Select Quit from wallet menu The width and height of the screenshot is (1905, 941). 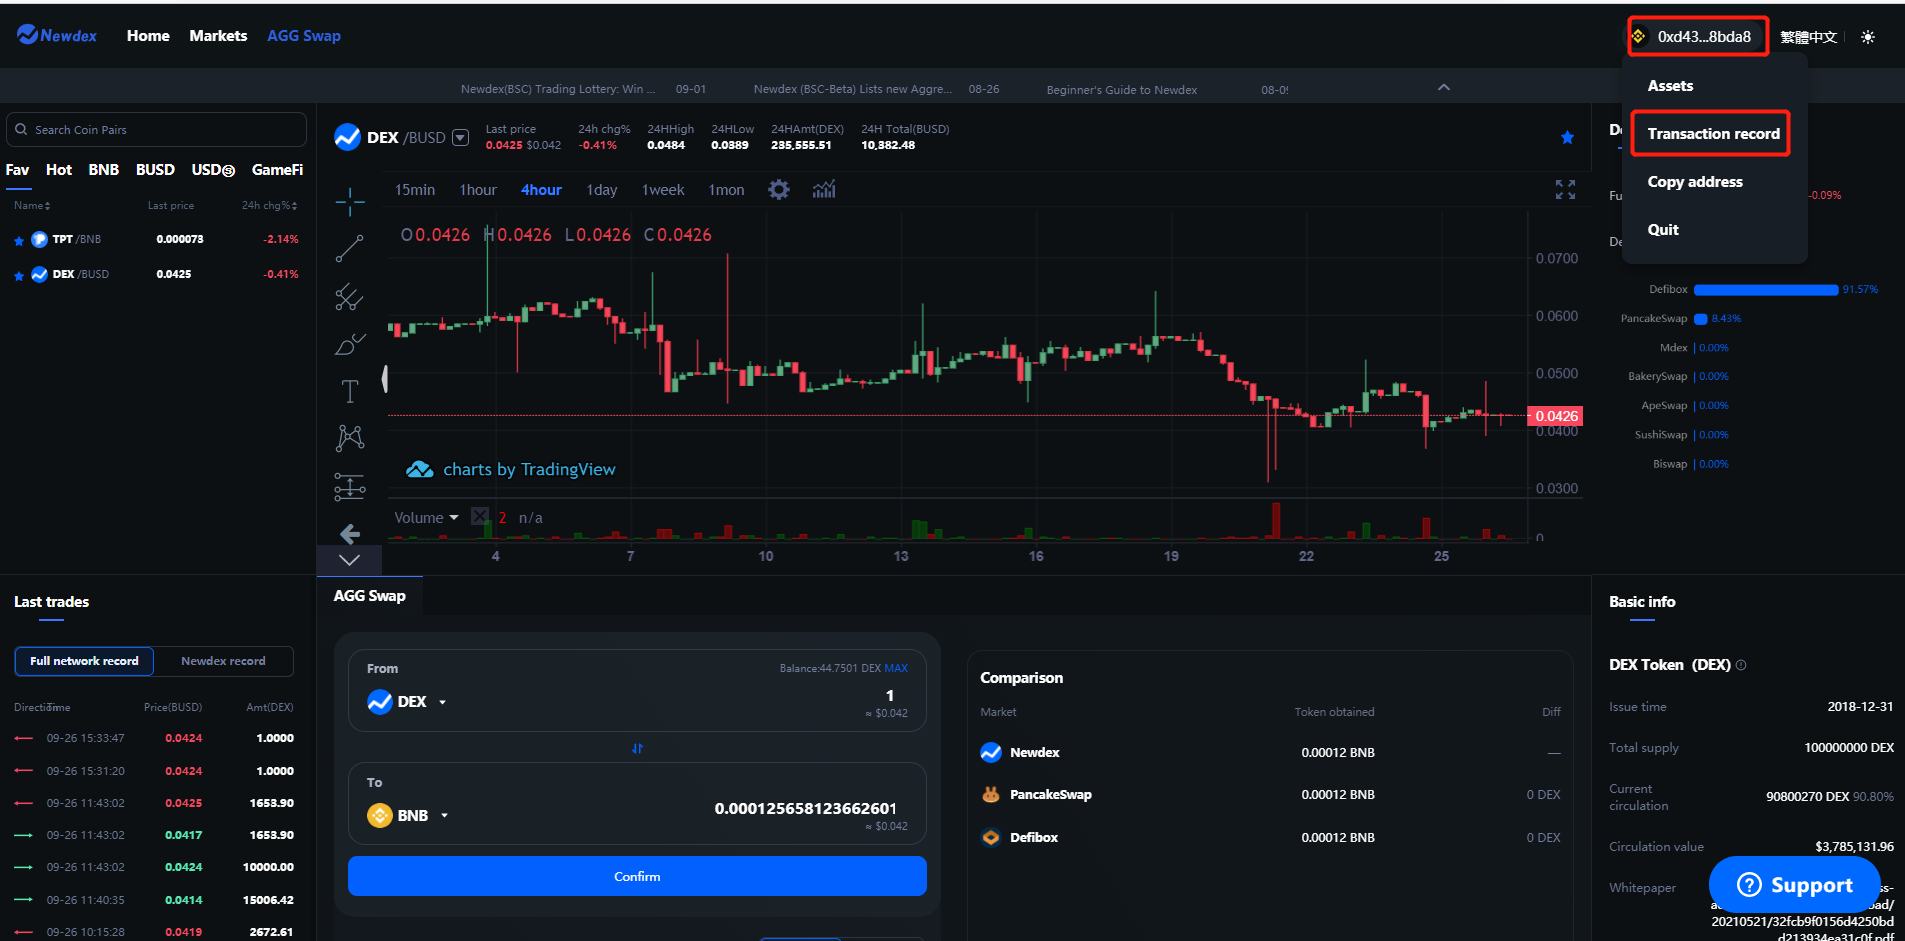tap(1663, 230)
